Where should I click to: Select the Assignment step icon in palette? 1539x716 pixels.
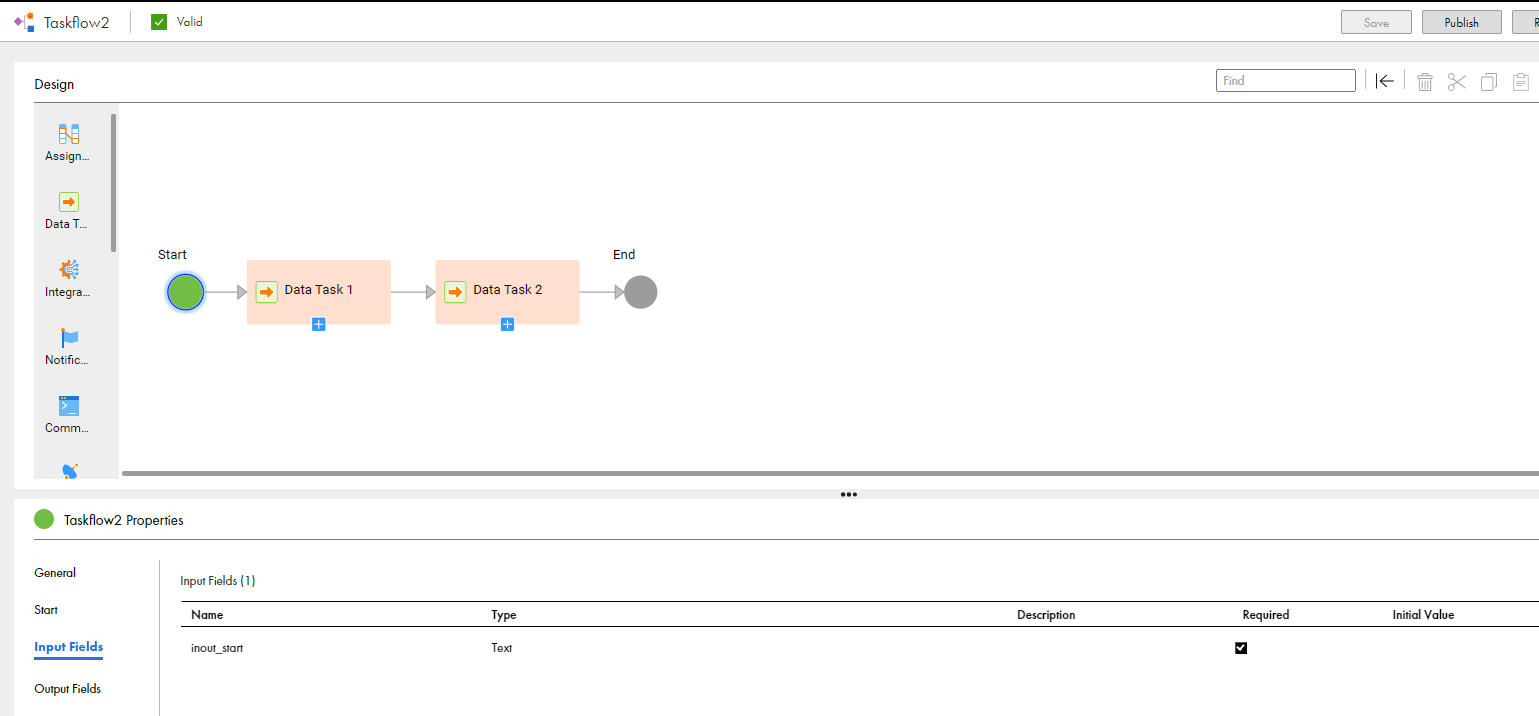click(69, 134)
